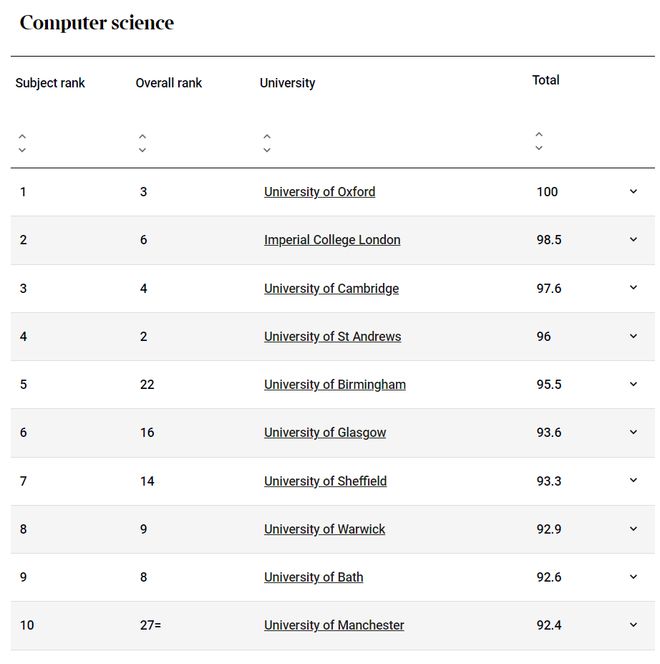
Task: Open the University of Warwick link
Action: [x=325, y=529]
